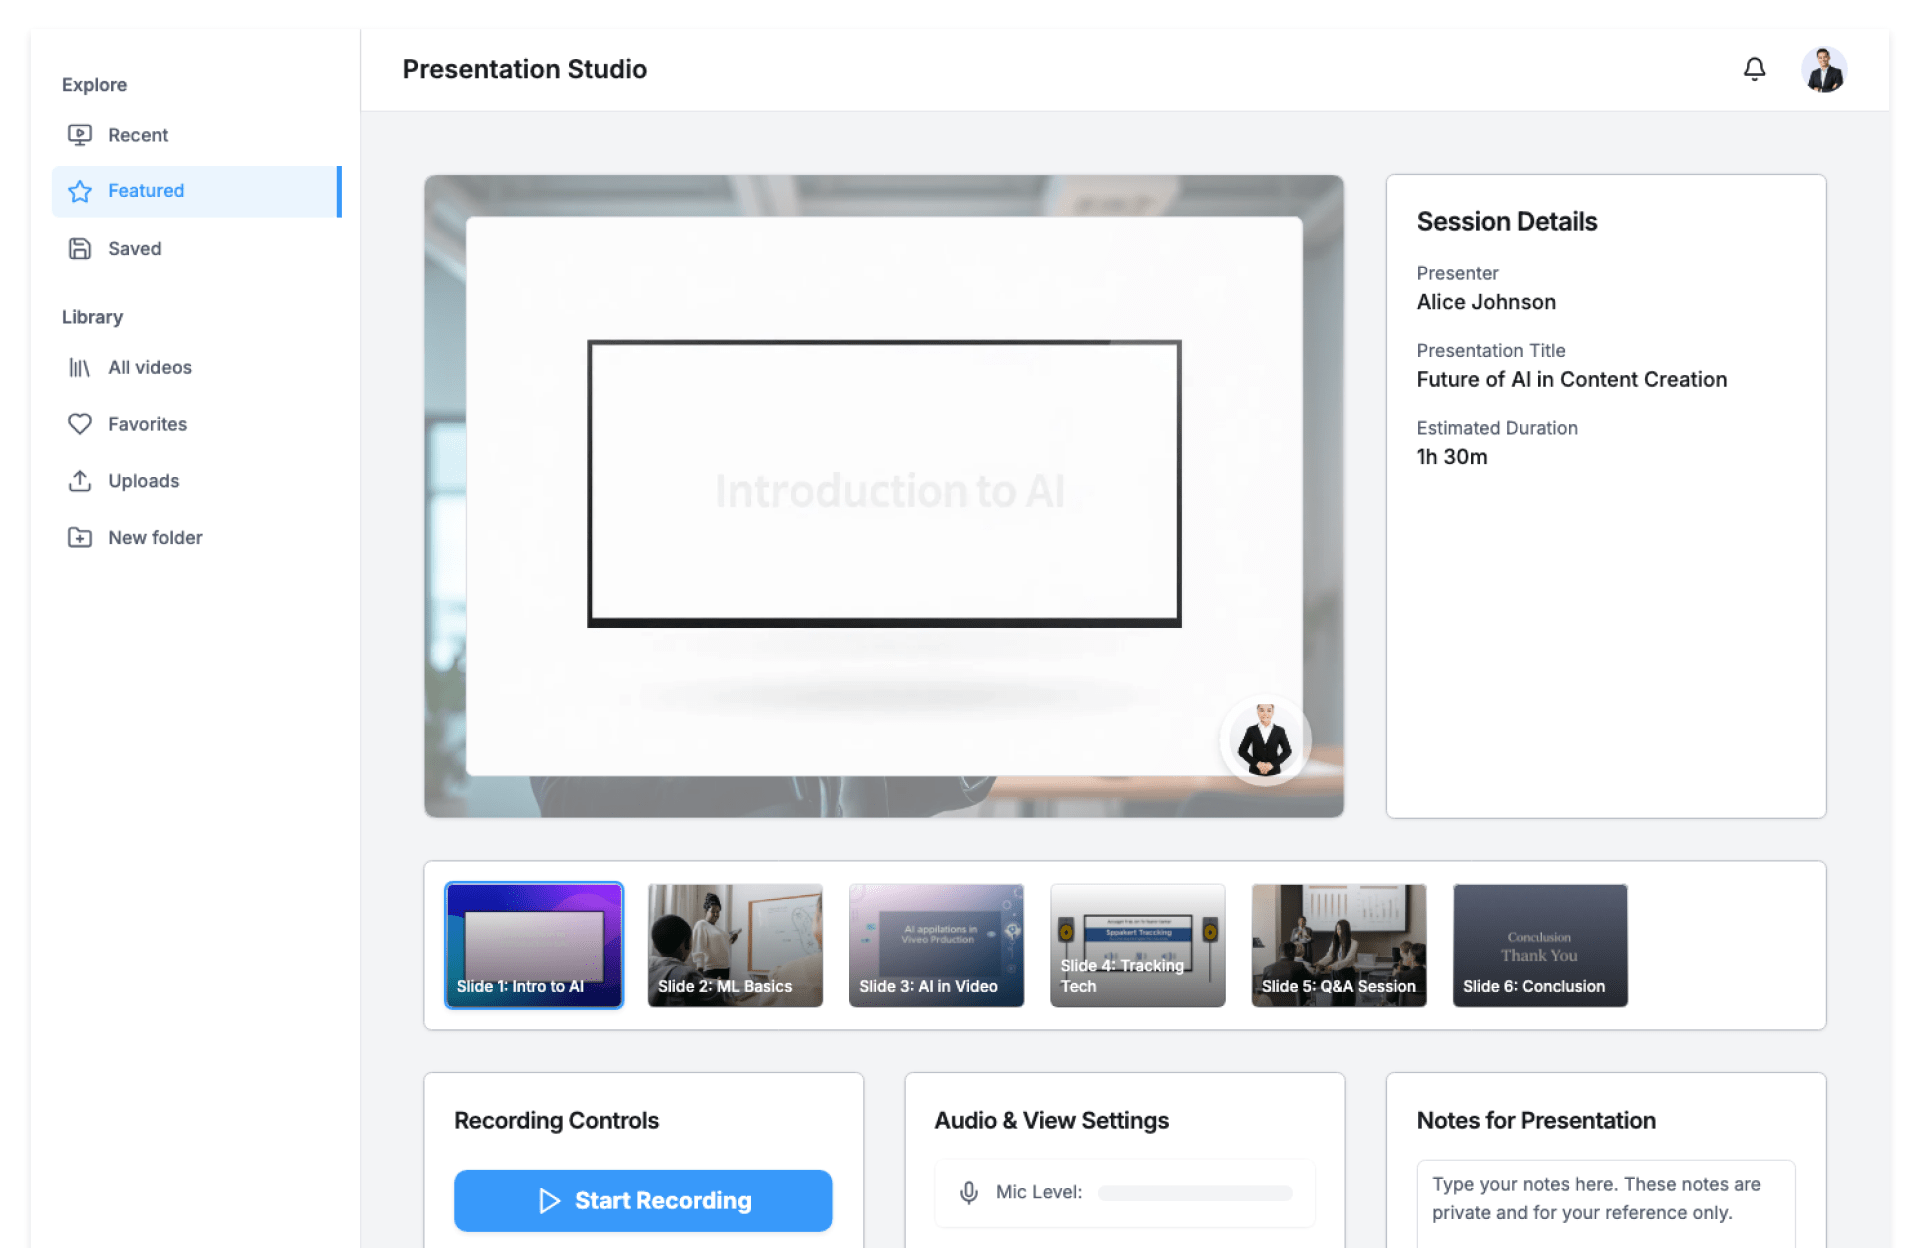This screenshot has width=1920, height=1248.
Task: Click the Uploads arrow icon
Action: [80, 481]
